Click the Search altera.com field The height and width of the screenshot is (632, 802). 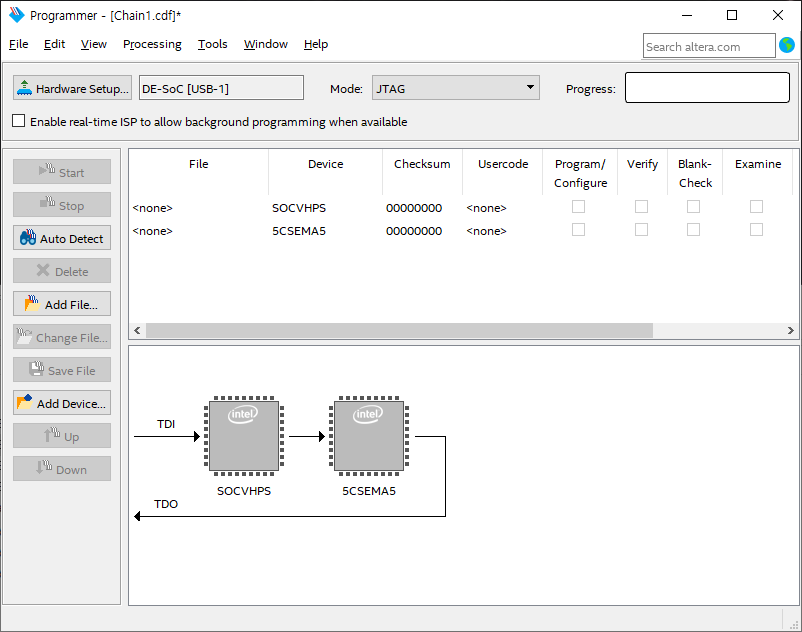point(709,46)
